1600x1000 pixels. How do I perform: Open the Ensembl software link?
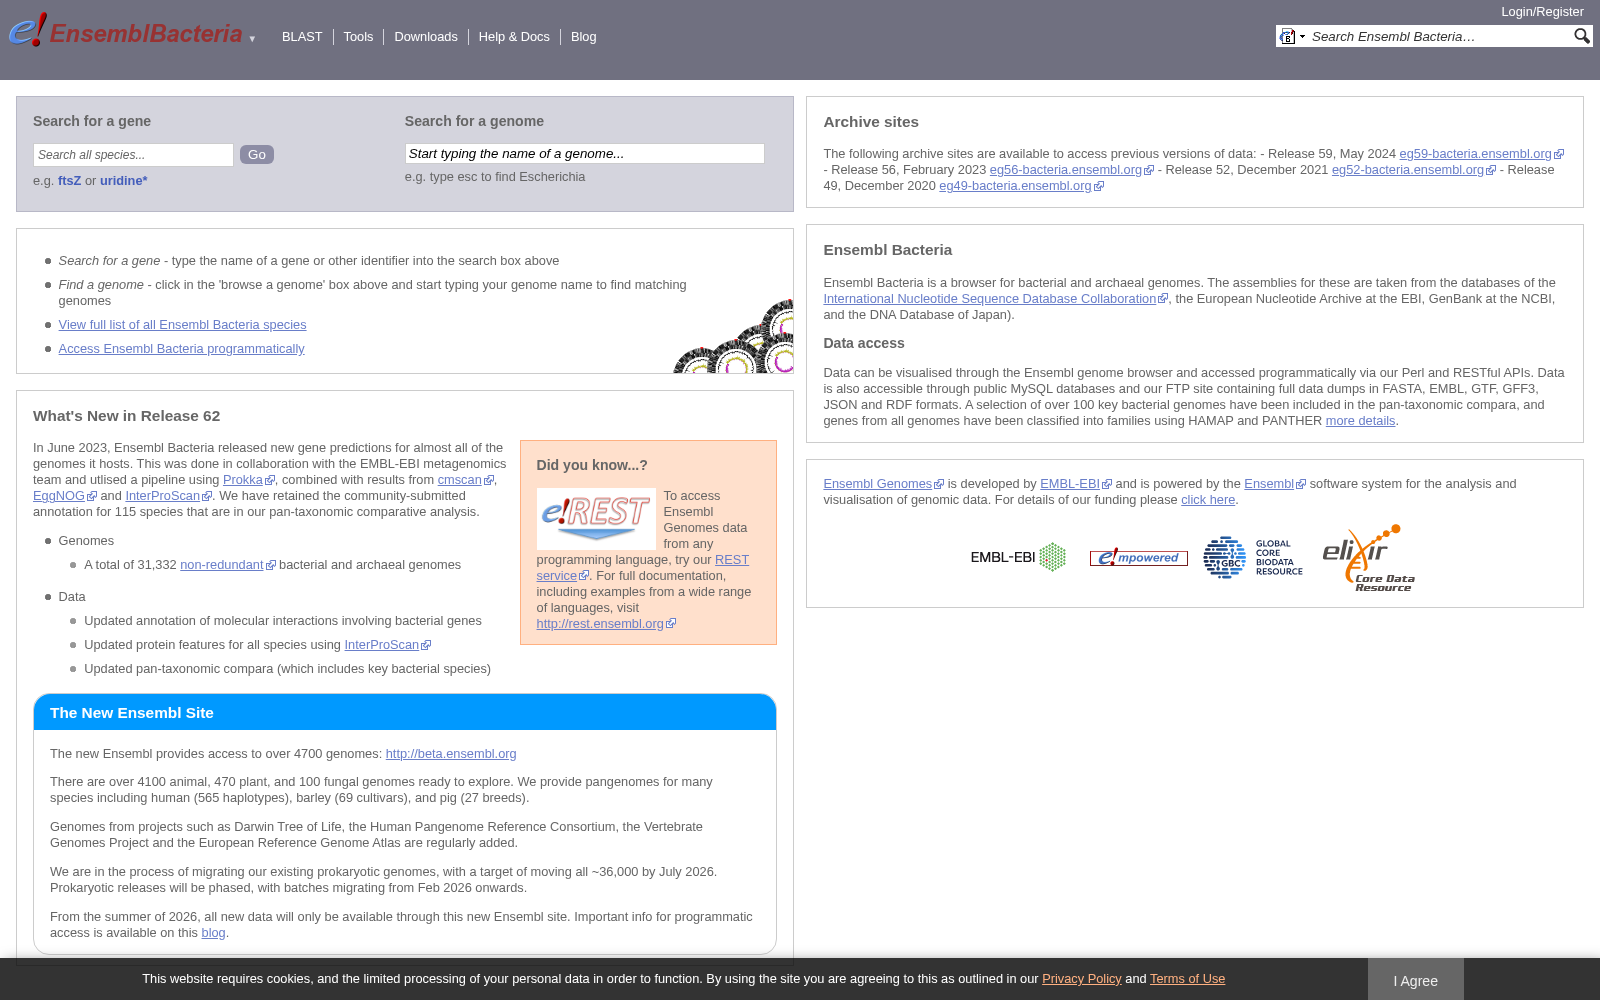[1274, 484]
